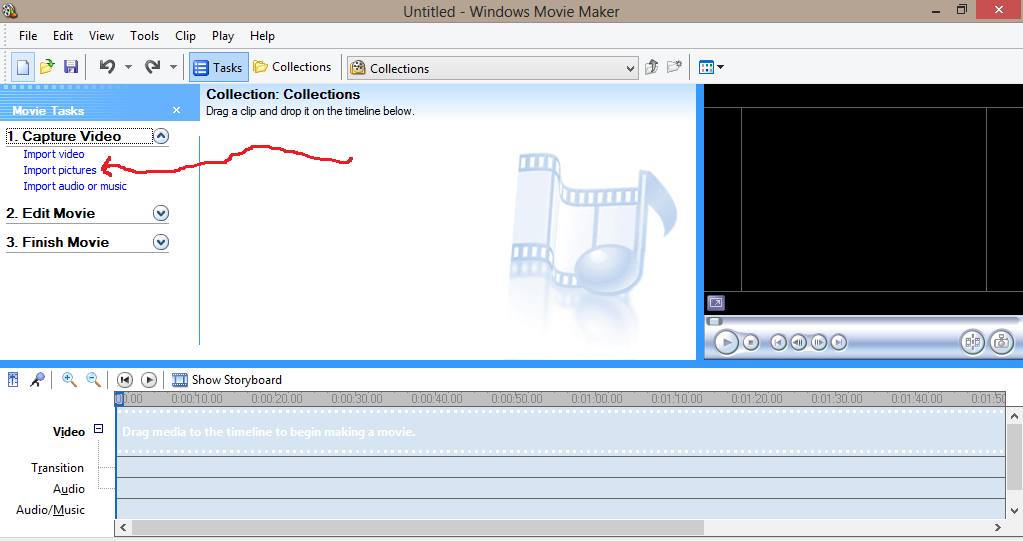Close the Movie Tasks pane

click(x=176, y=110)
